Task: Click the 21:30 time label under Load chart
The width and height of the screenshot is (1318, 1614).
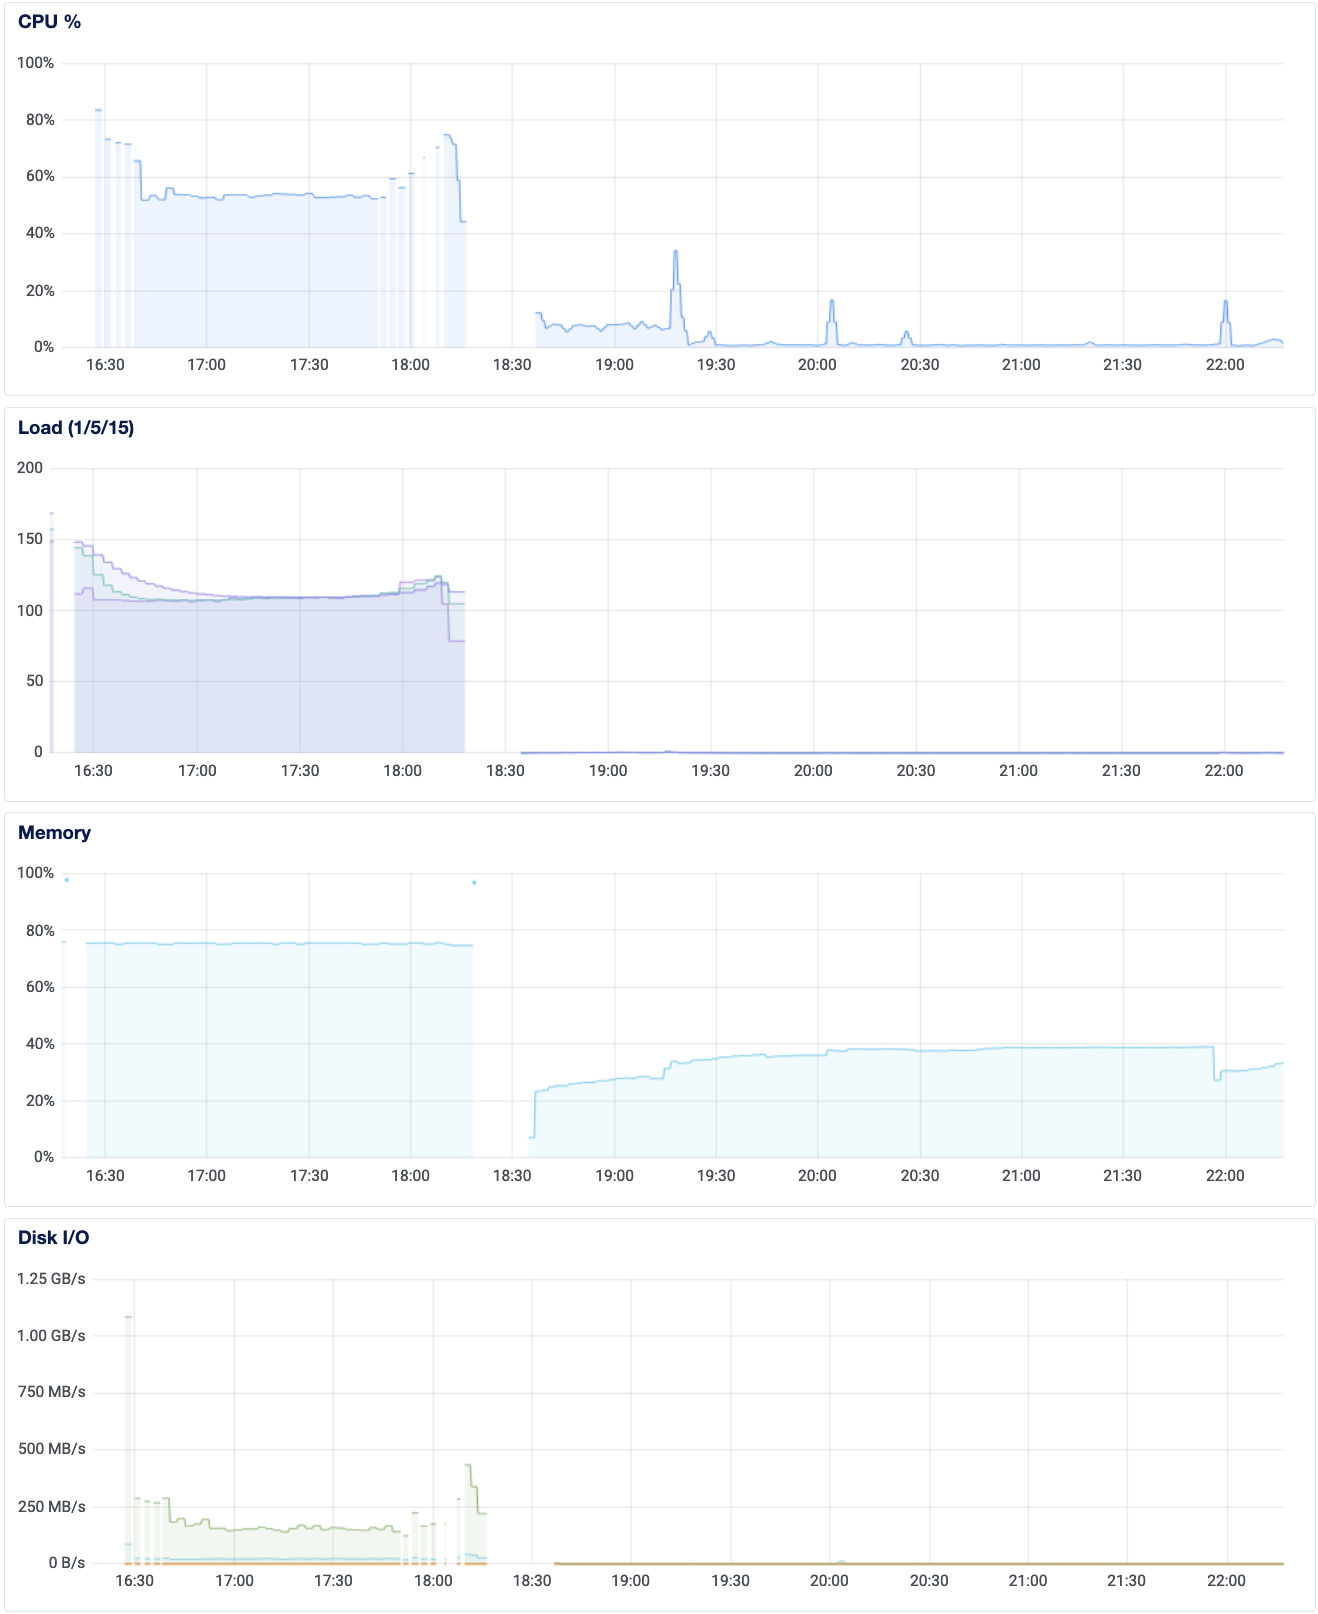Action: pyautogui.click(x=1121, y=771)
